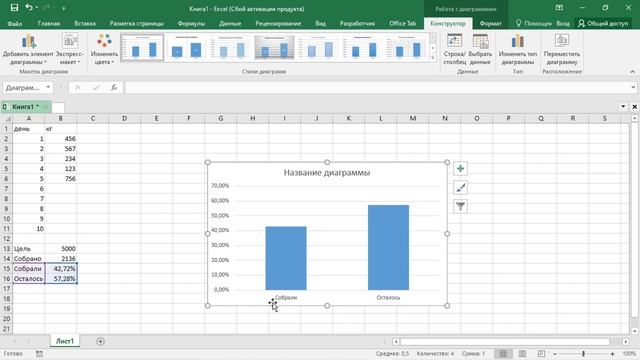The image size is (640, 360).
Task: Open the Файл tab
Action: pos(15,23)
